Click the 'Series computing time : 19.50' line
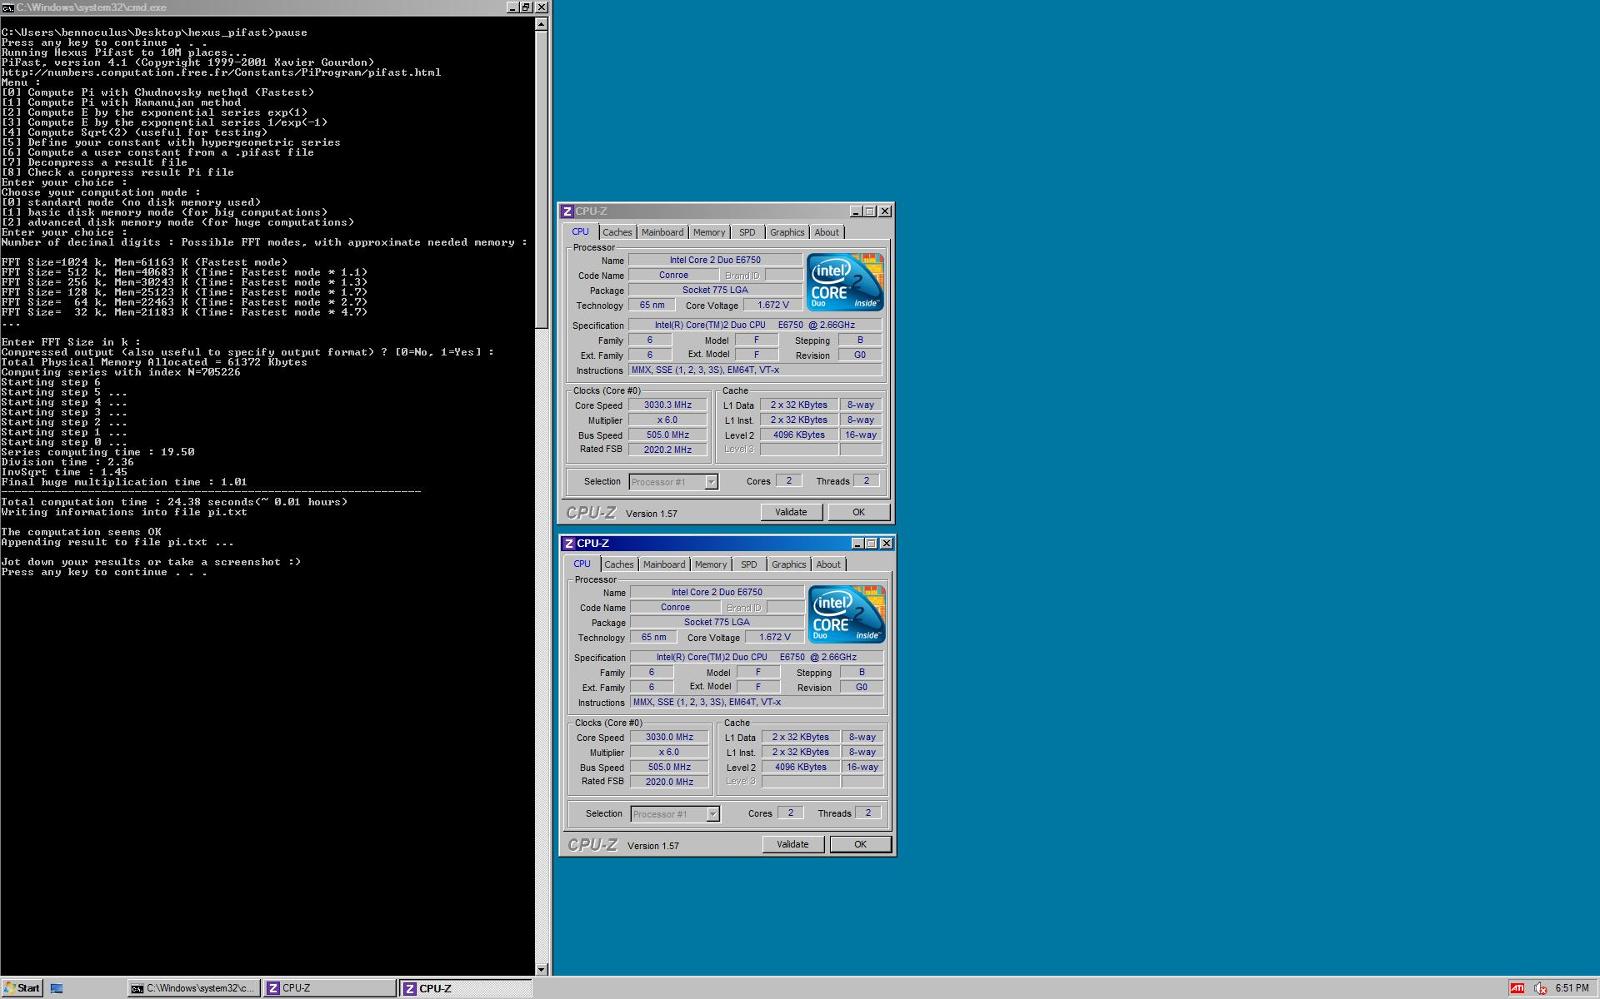This screenshot has width=1600, height=999. [x=98, y=452]
